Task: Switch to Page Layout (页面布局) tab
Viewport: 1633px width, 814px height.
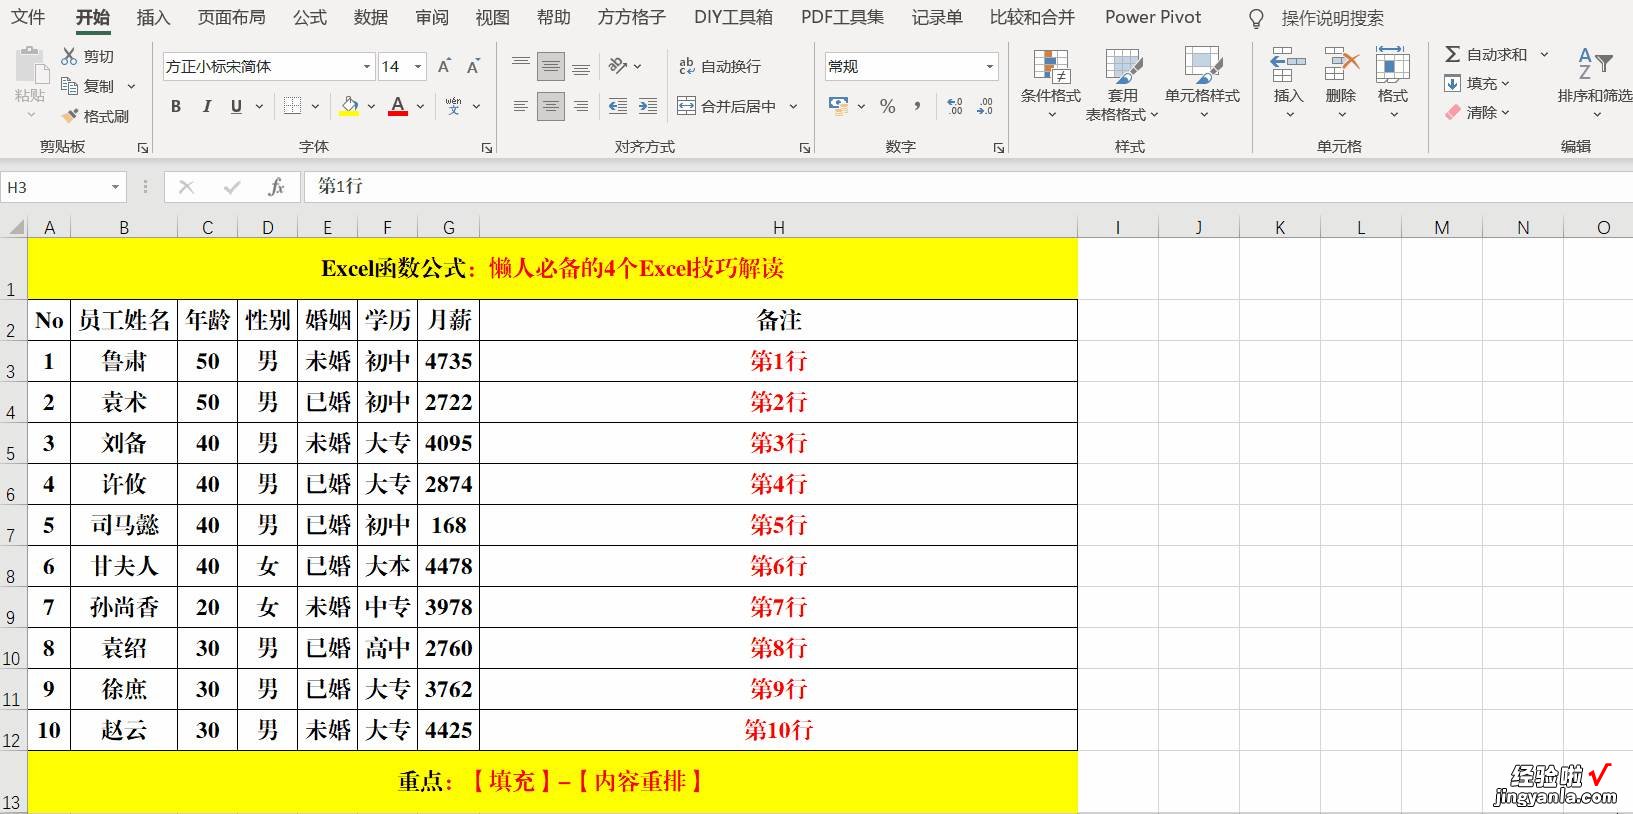Action: pyautogui.click(x=232, y=17)
